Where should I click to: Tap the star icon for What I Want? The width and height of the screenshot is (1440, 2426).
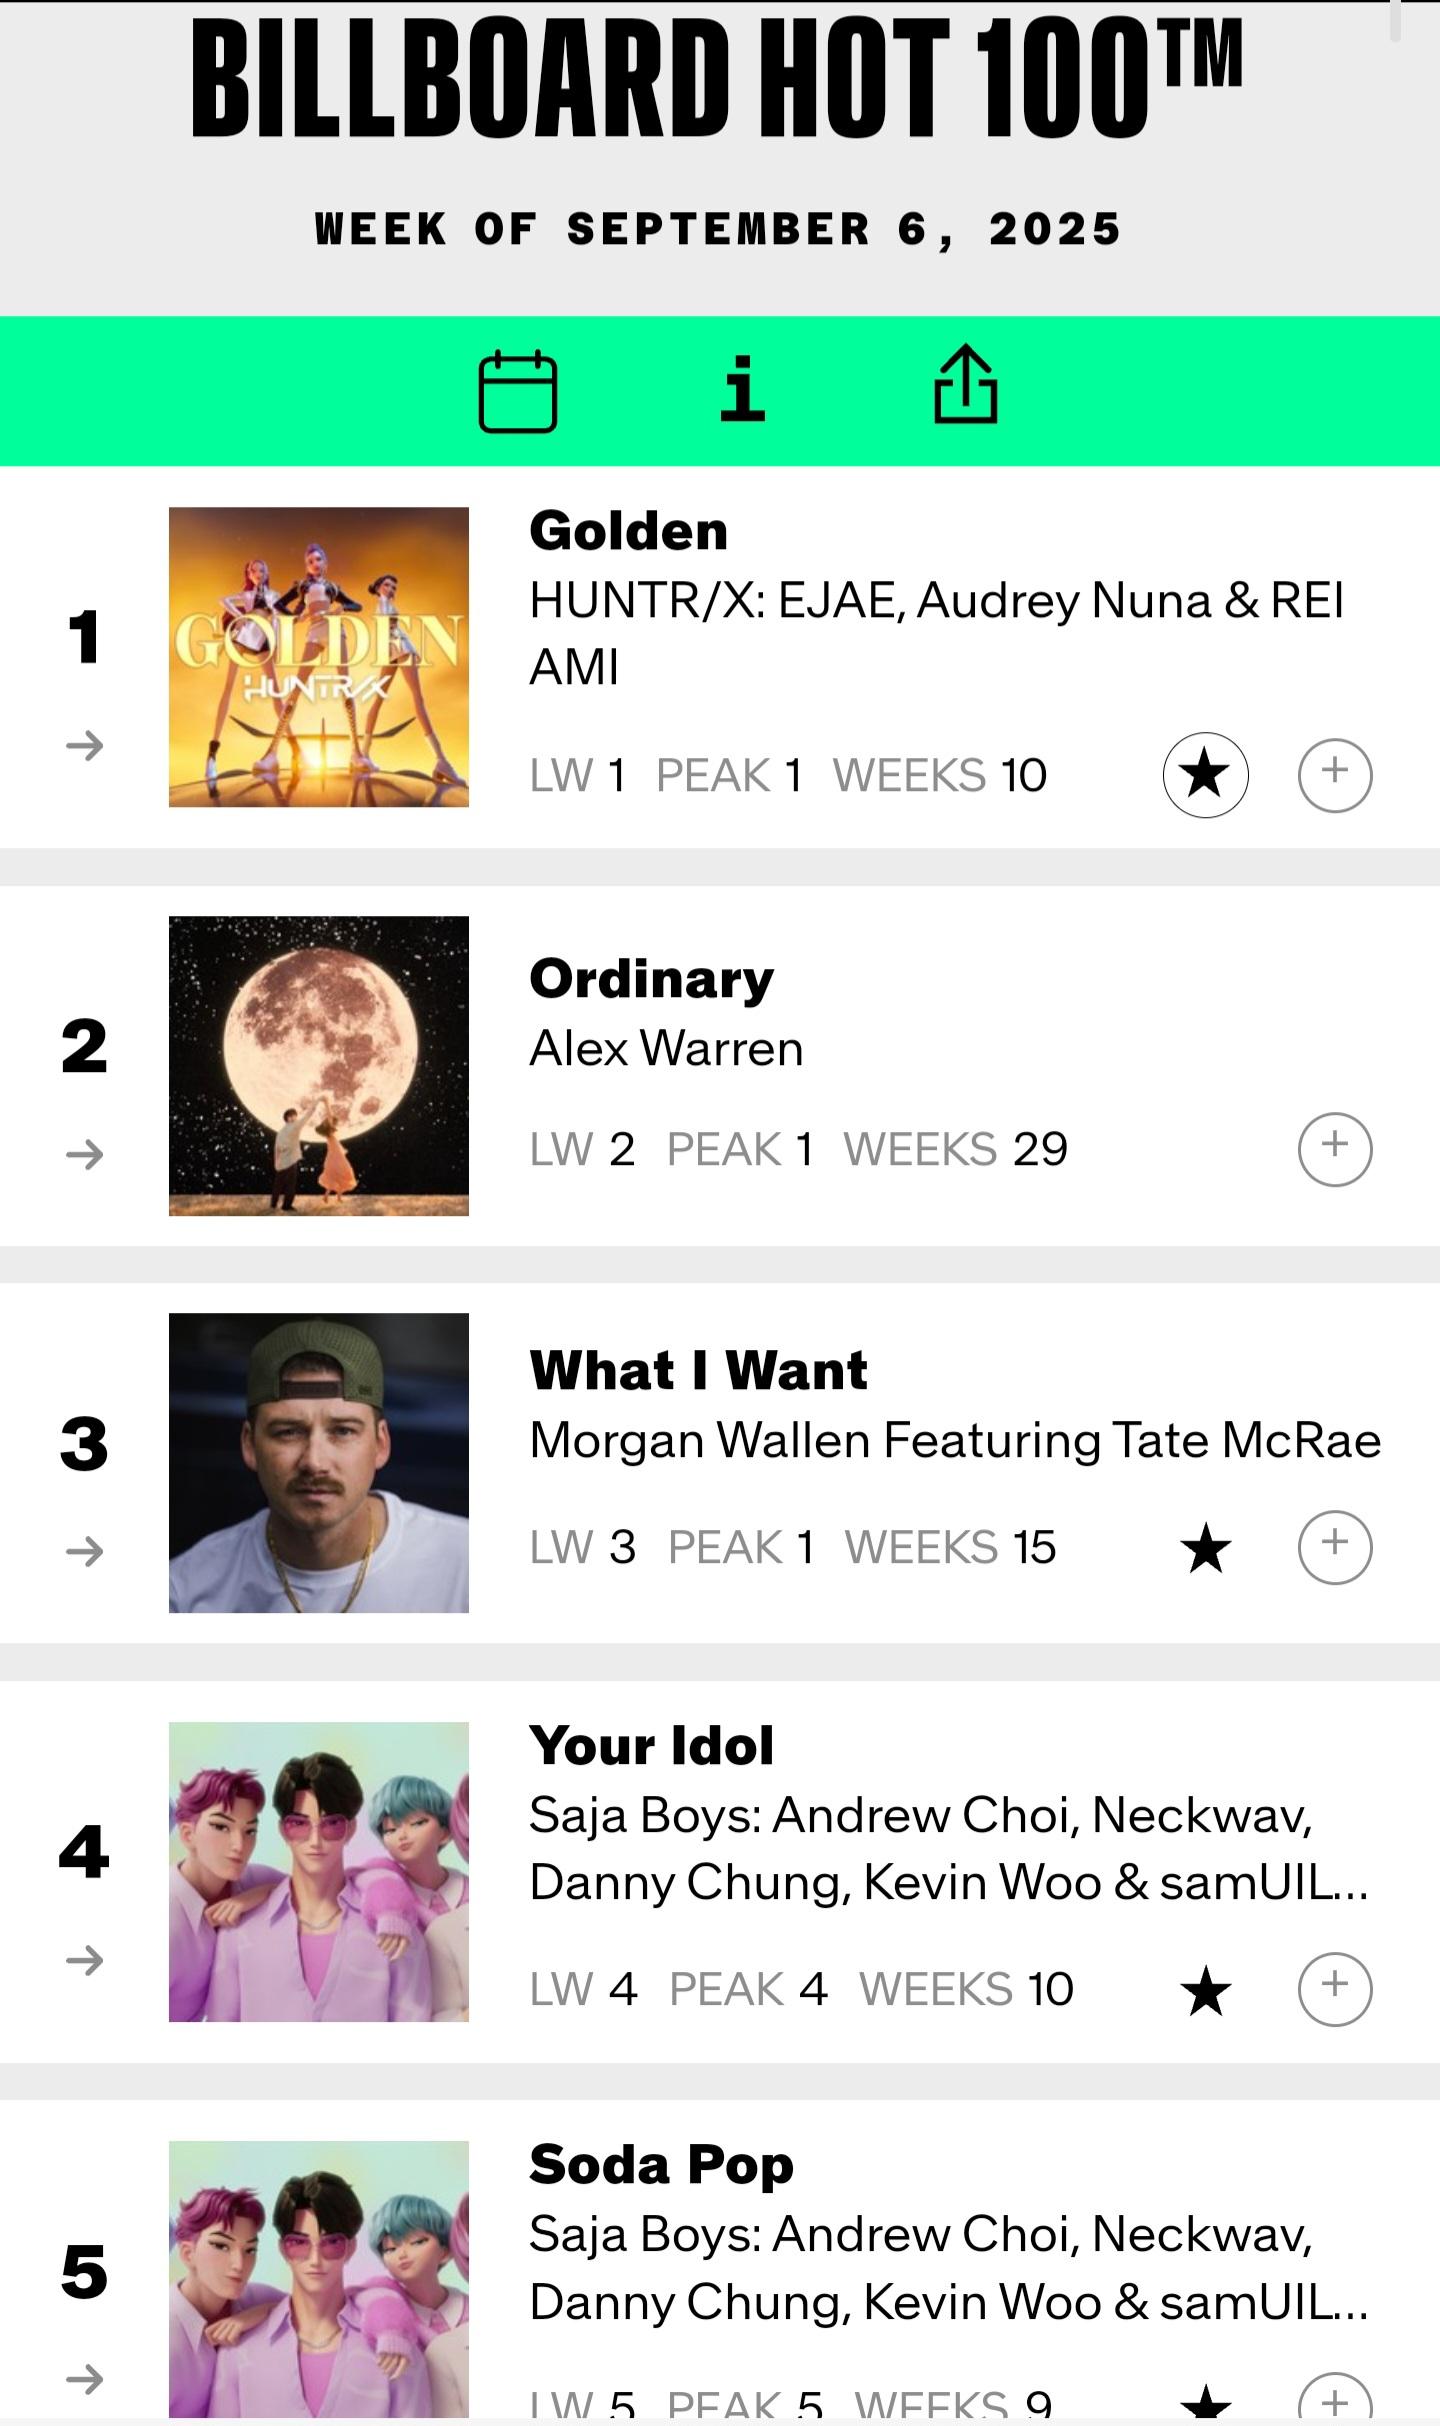1205,1548
